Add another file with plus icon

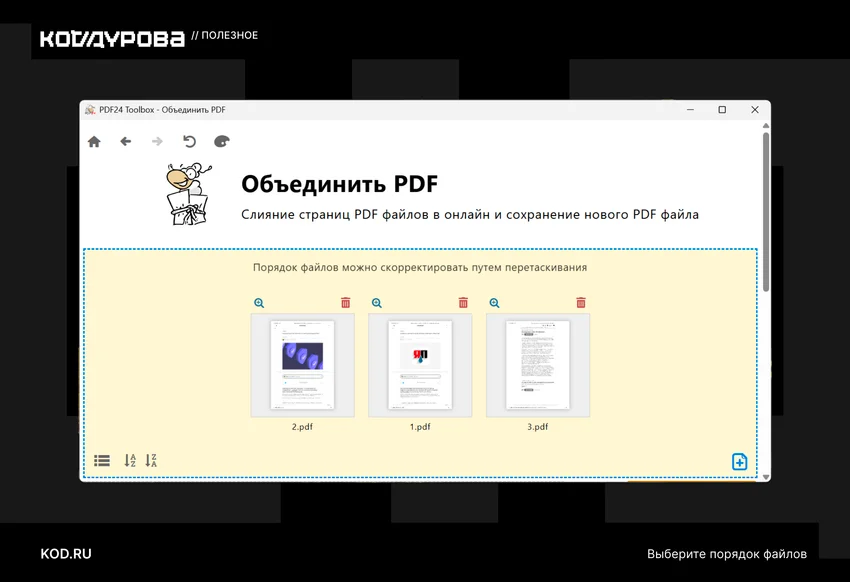coord(739,462)
